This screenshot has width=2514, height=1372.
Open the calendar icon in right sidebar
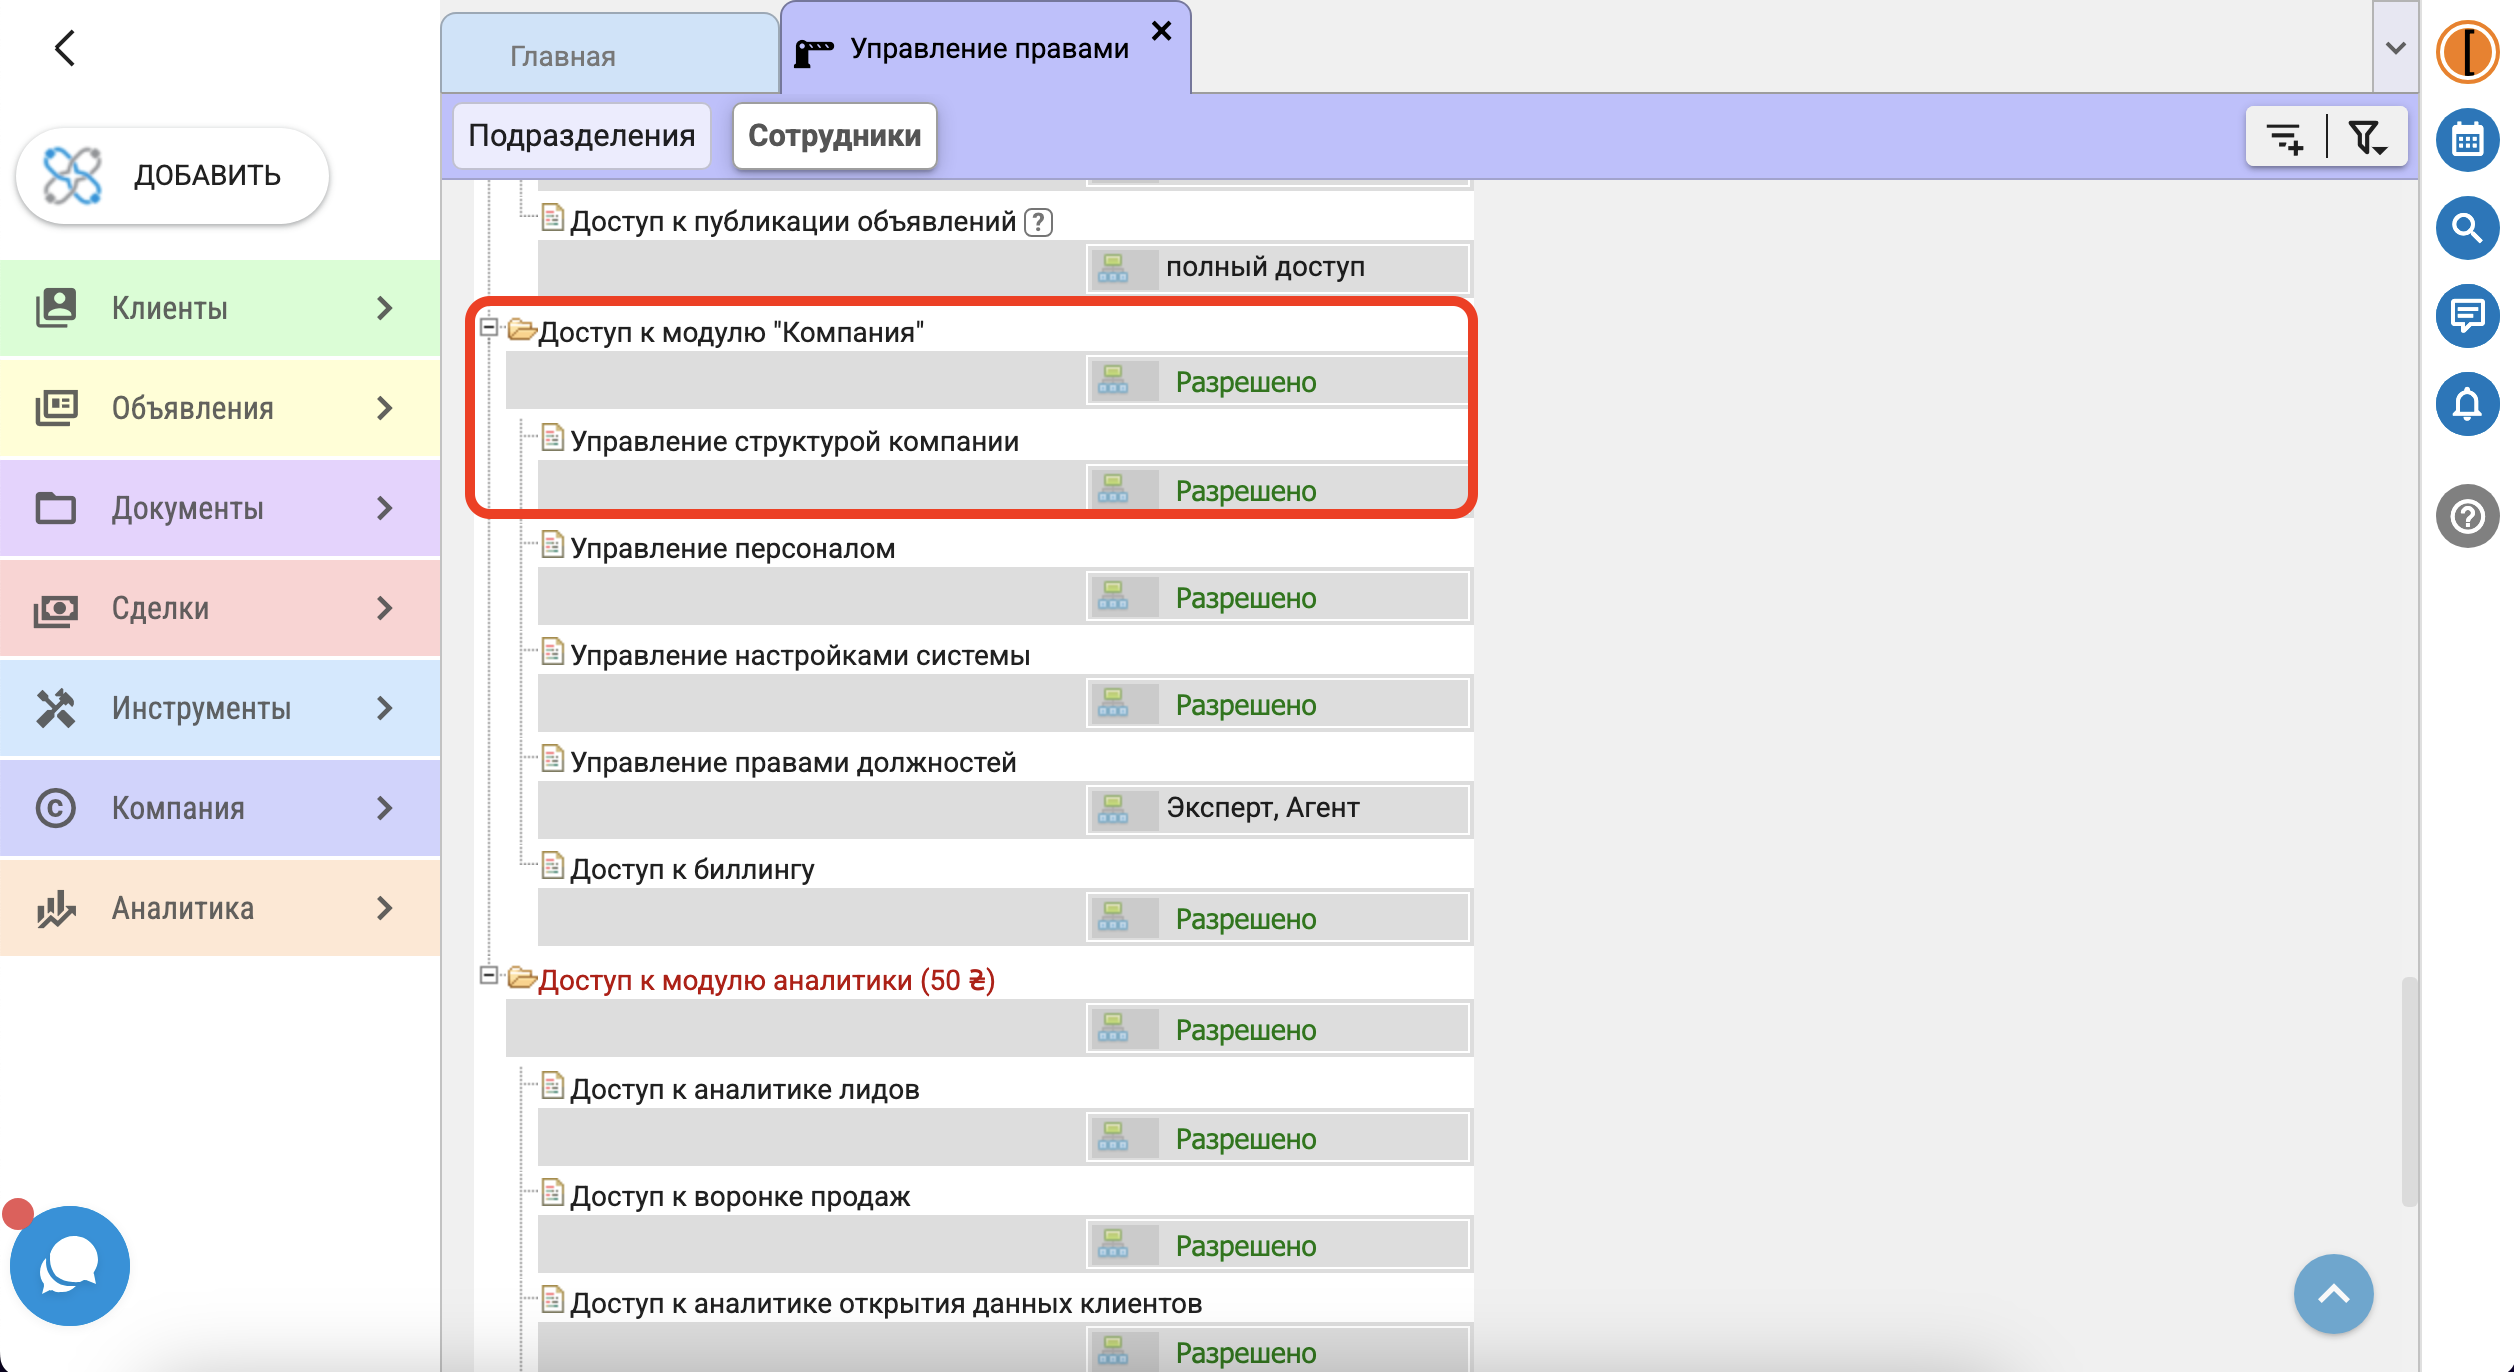tap(2467, 140)
